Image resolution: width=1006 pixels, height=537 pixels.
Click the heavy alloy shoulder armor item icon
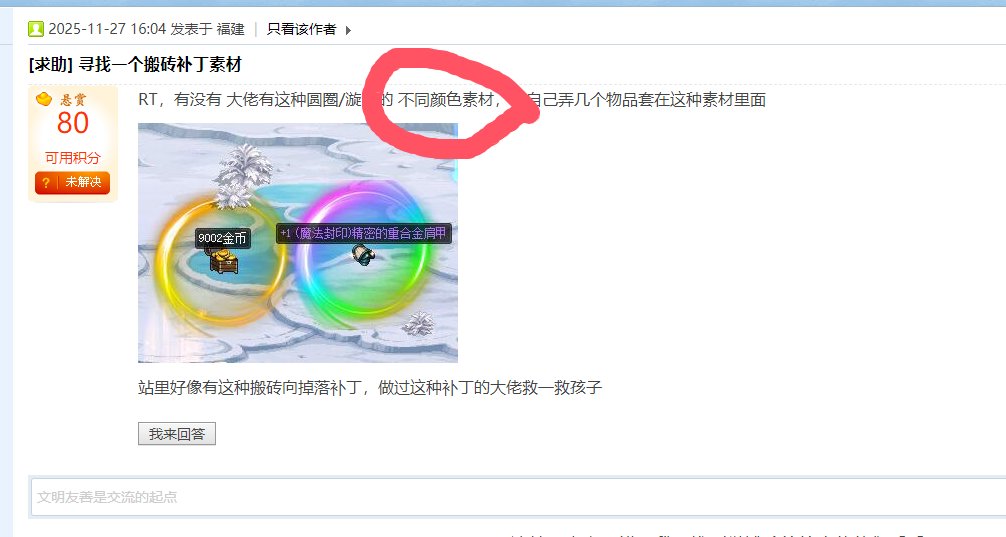[364, 254]
